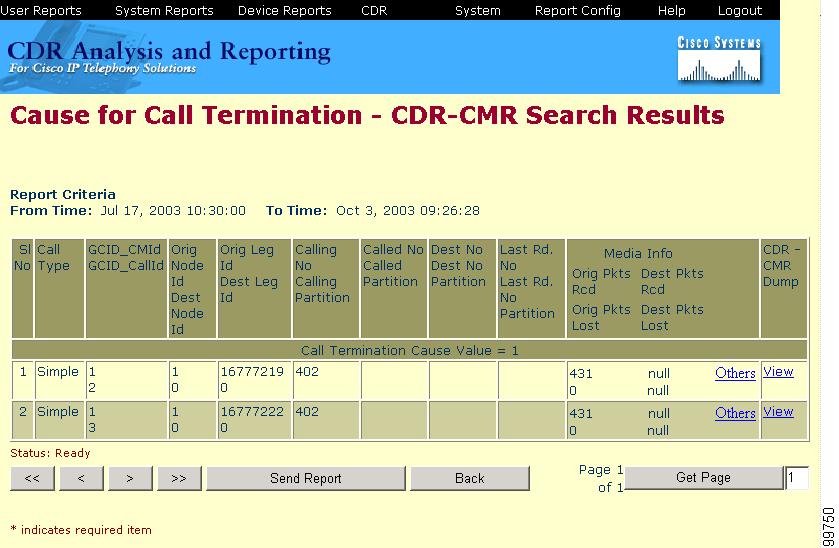The height and width of the screenshot is (548, 839).
Task: Go to first page with << button
Action: pyautogui.click(x=32, y=478)
